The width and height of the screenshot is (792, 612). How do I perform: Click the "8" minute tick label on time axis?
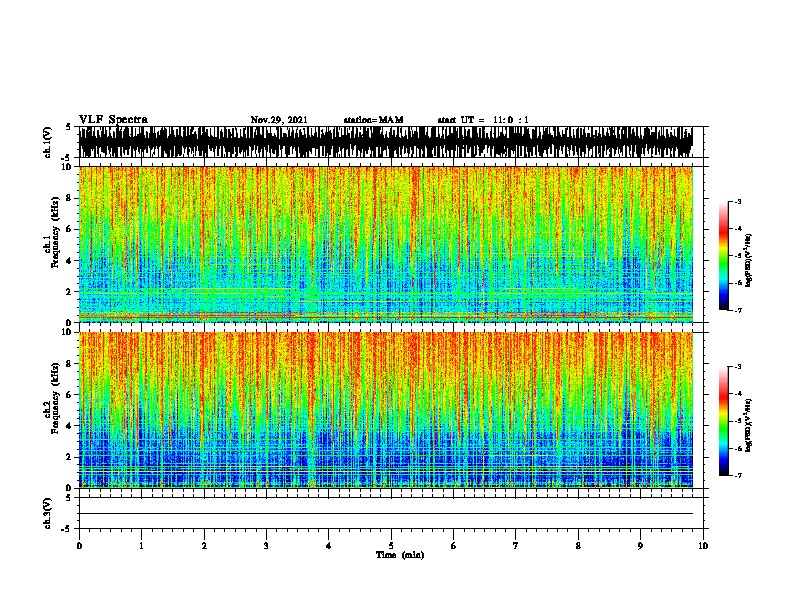578,546
